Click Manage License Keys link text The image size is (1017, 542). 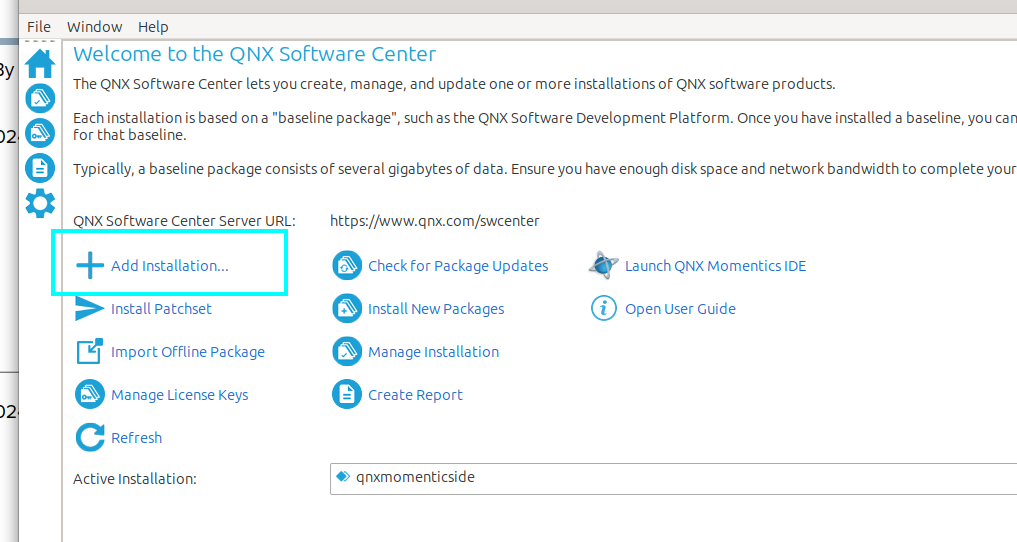[x=180, y=395]
